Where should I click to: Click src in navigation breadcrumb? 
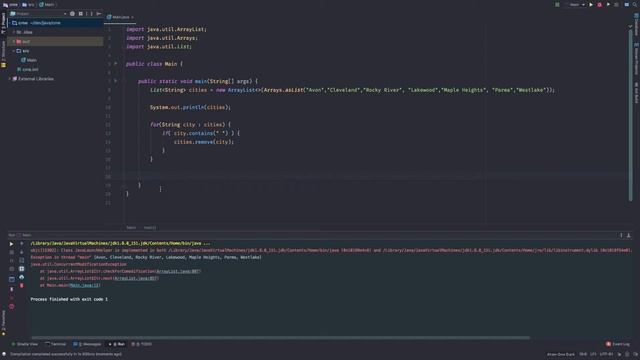coord(28,4)
